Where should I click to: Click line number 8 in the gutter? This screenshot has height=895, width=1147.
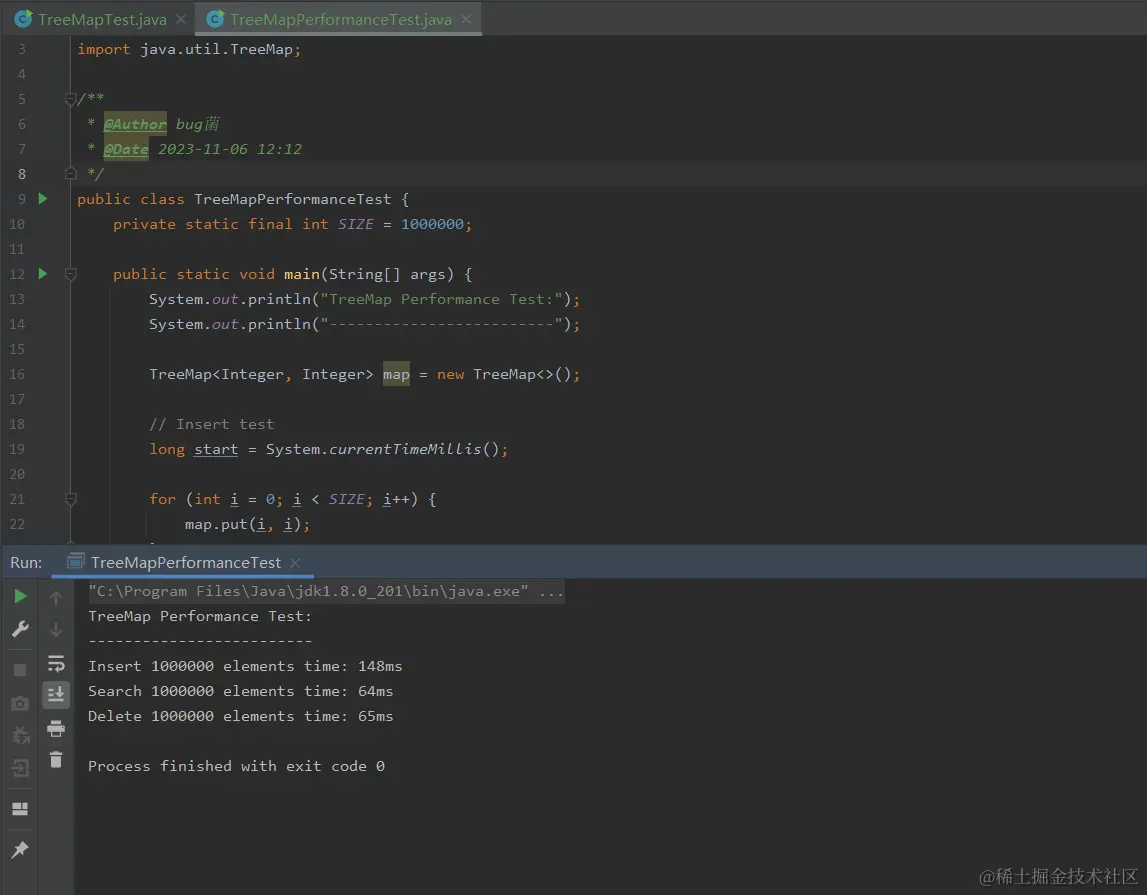point(21,174)
